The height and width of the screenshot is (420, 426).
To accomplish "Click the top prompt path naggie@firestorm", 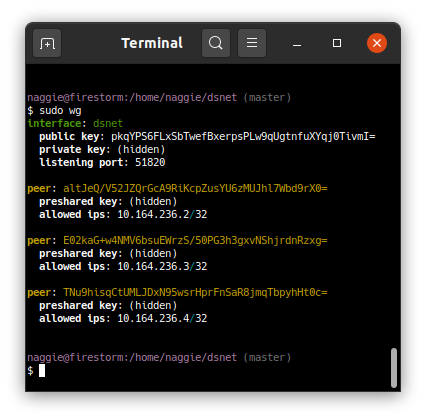I will point(77,97).
